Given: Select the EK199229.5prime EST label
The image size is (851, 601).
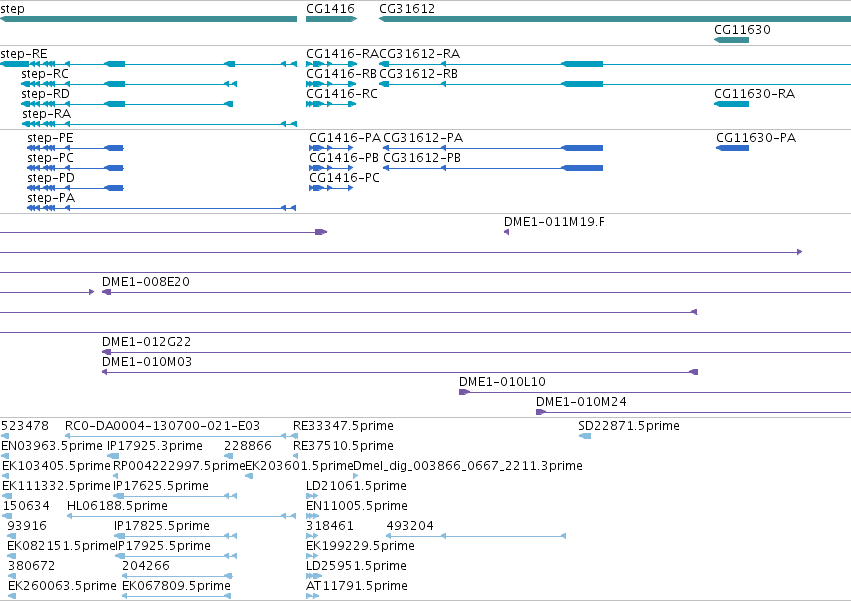Looking at the screenshot, I should 360,547.
